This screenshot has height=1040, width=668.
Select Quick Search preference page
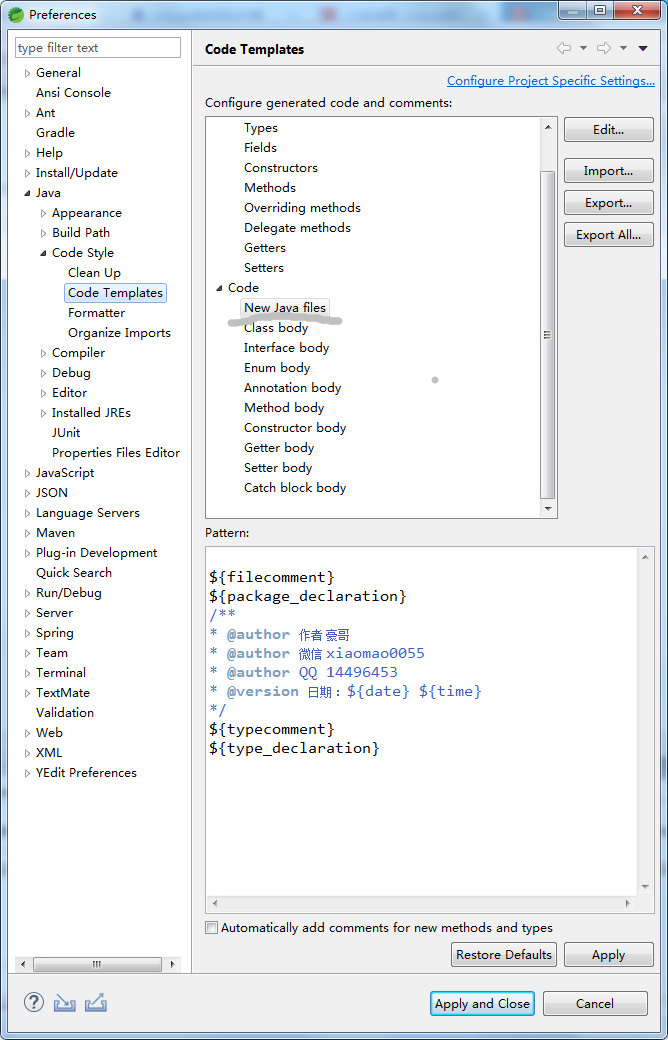tap(74, 572)
